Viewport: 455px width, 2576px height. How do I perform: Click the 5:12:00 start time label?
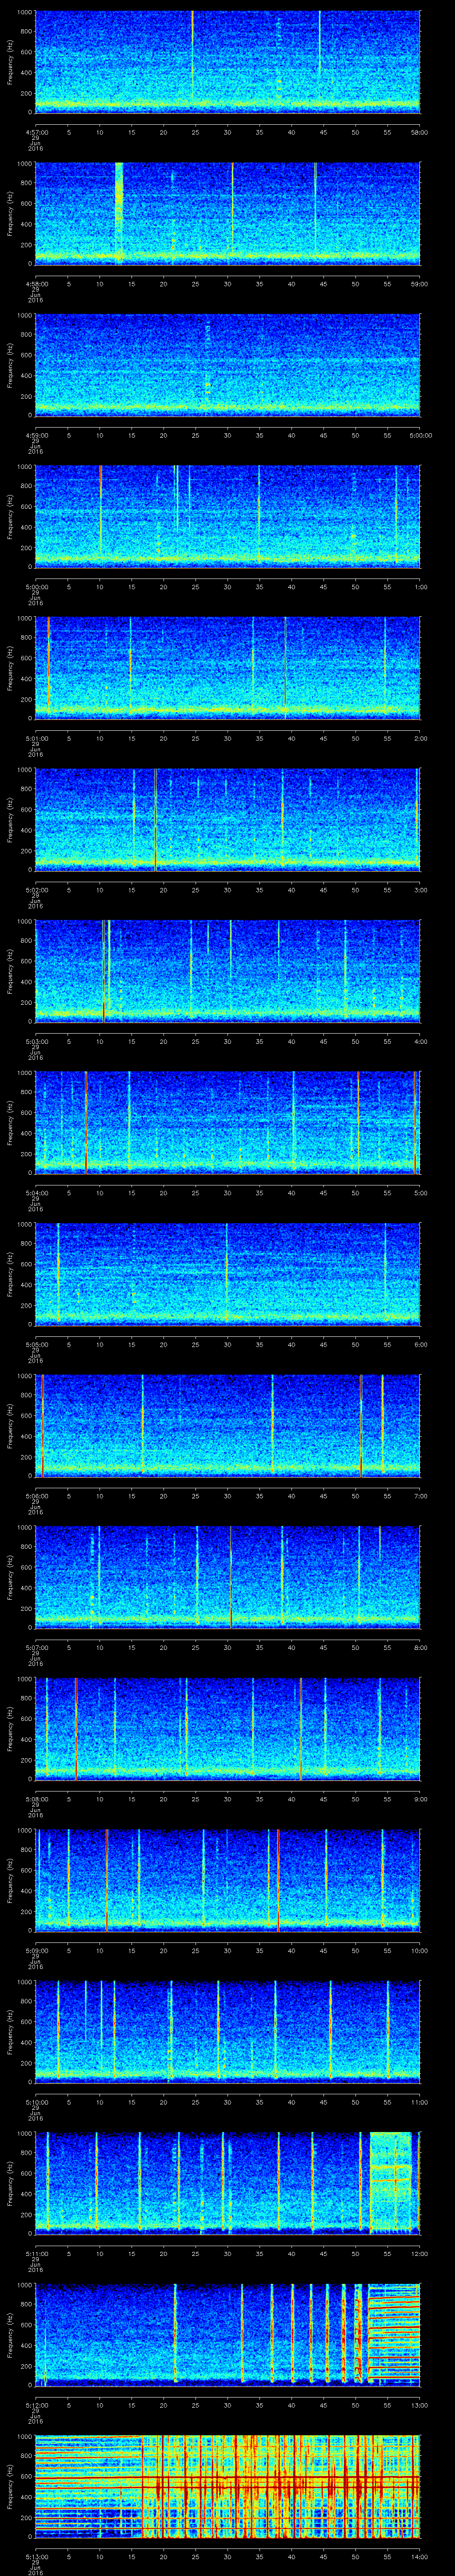tap(37, 2405)
